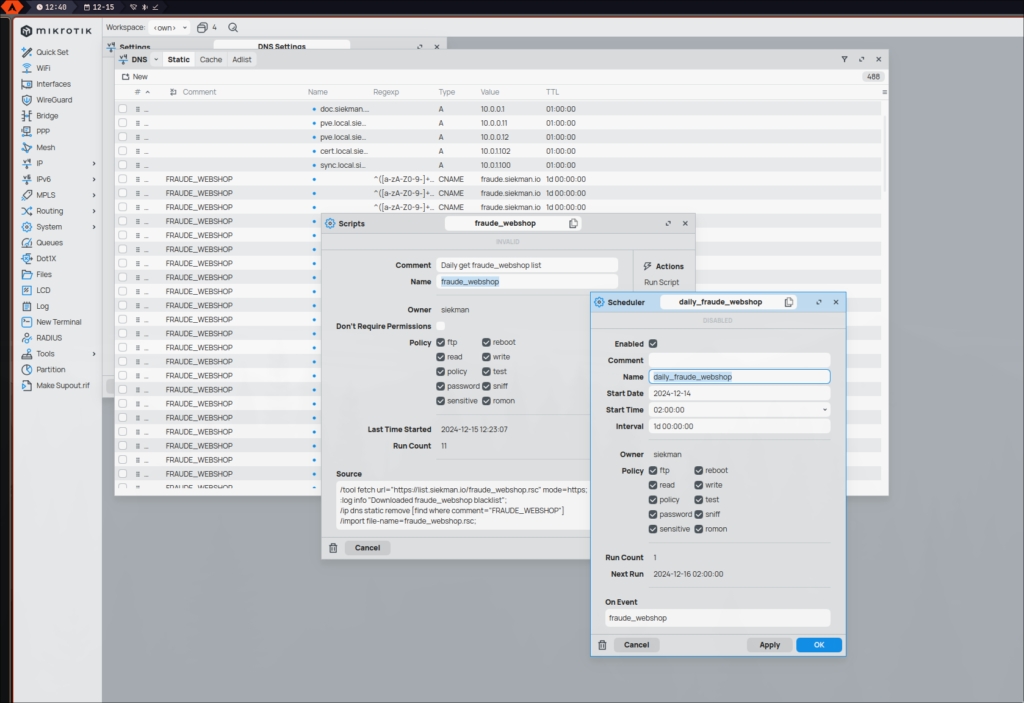
Task: Toggle Enabled checkbox in Scheduler
Action: pos(653,344)
